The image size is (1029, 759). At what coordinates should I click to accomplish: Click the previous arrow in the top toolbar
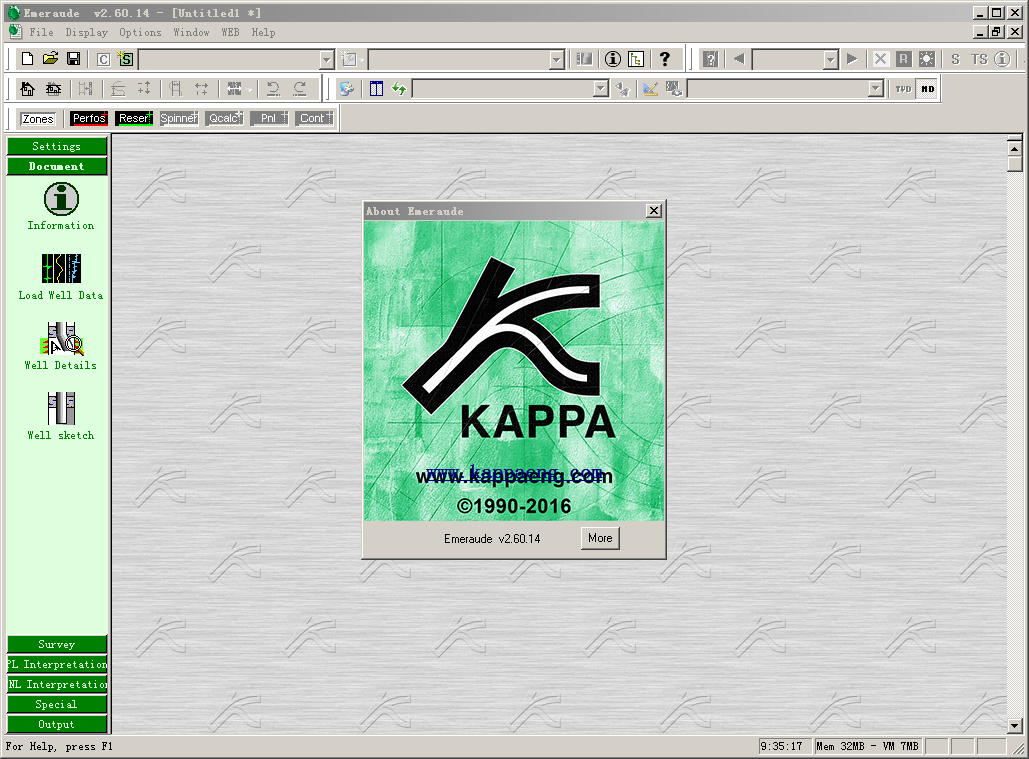[739, 59]
